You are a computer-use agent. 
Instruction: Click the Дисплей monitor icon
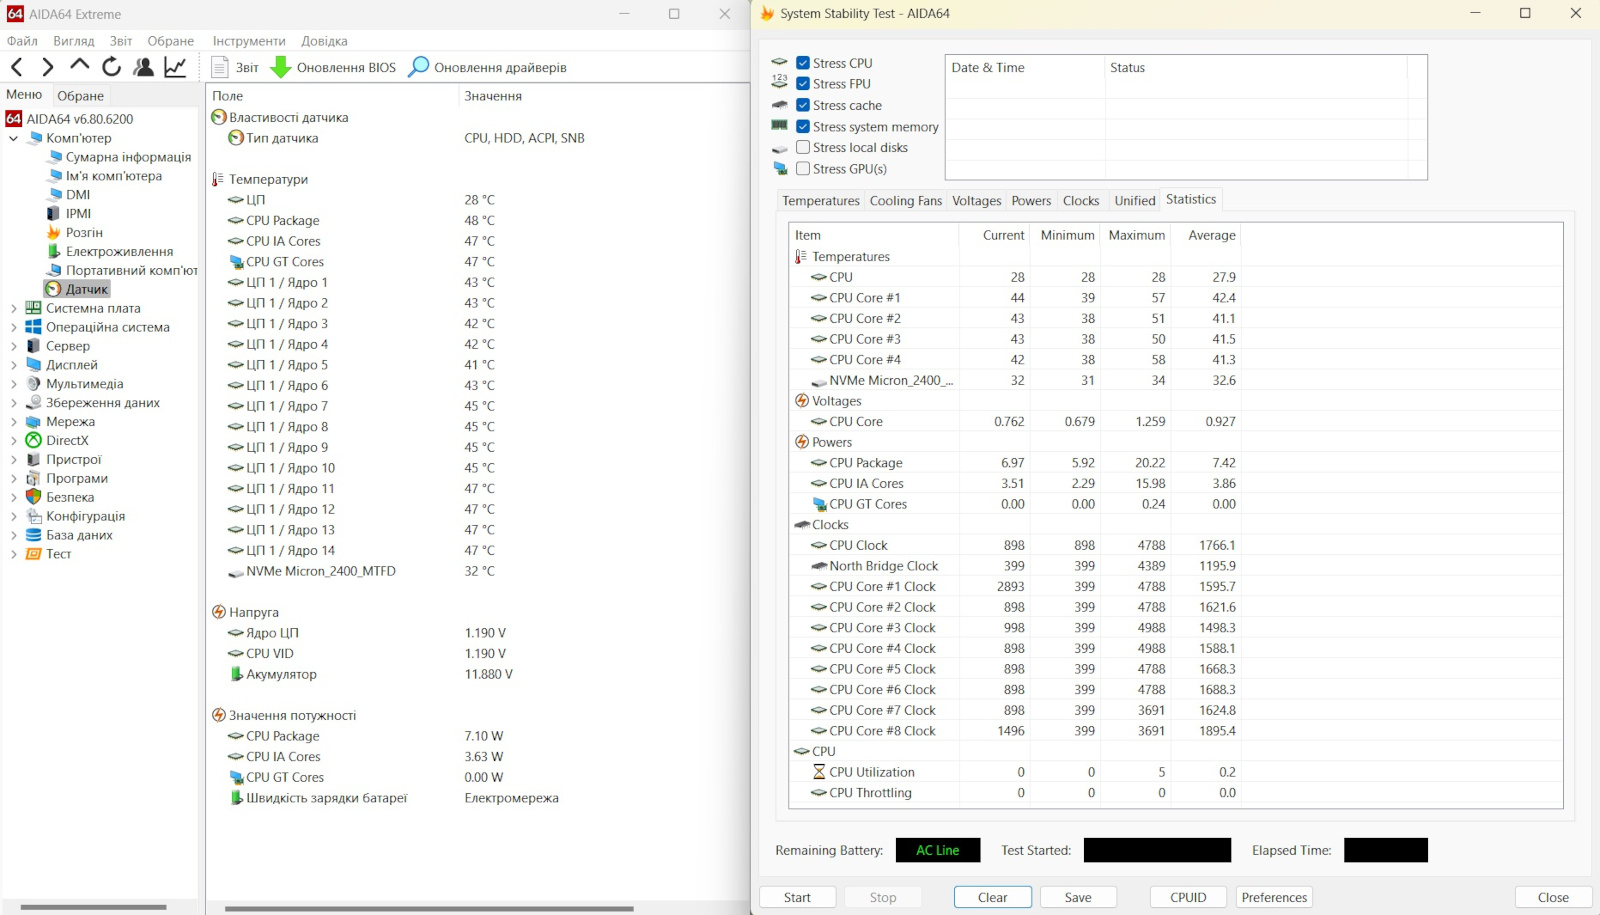pyautogui.click(x=34, y=365)
